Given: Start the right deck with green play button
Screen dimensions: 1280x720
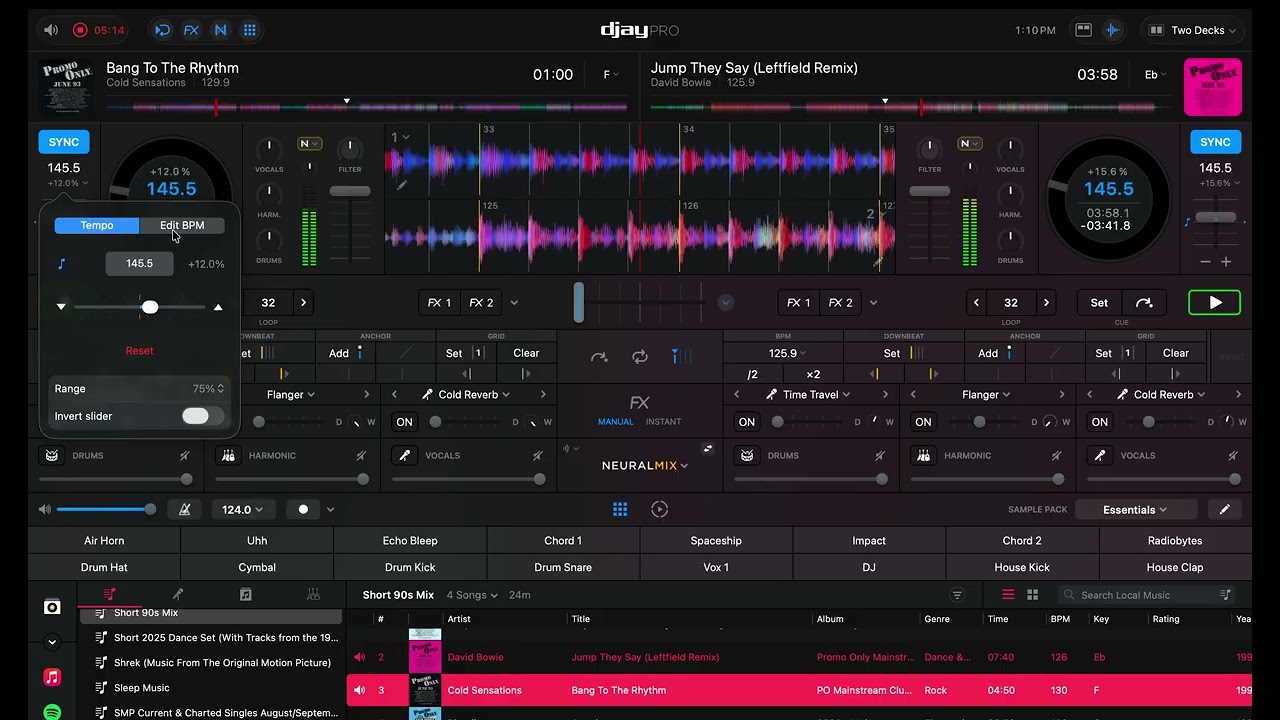Looking at the screenshot, I should point(1215,303).
